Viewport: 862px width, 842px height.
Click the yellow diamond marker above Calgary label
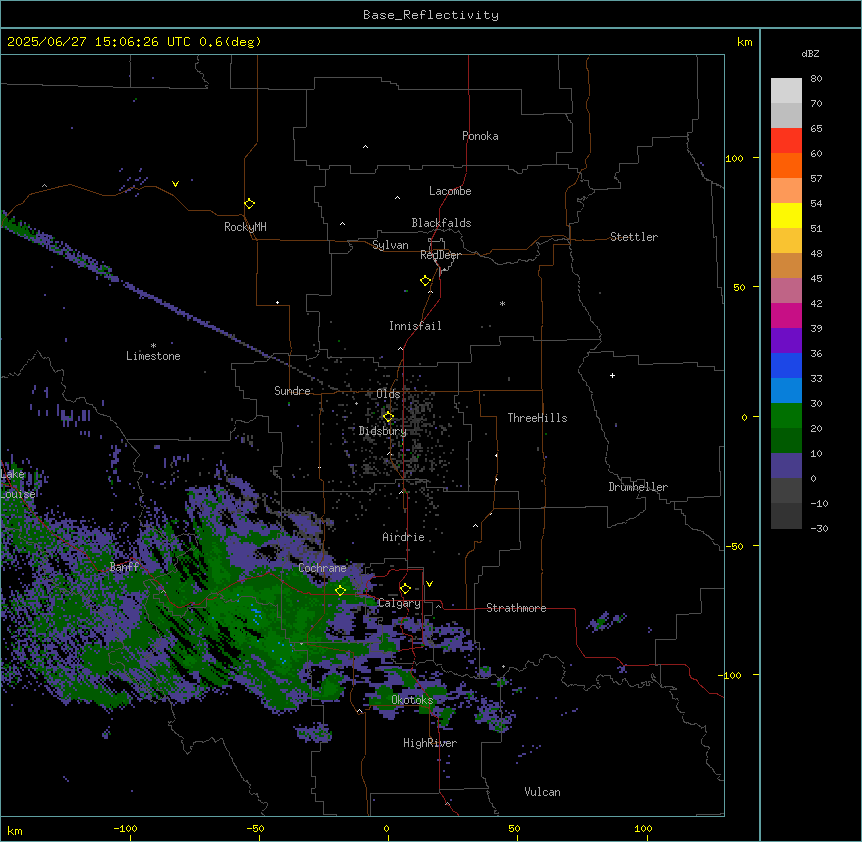tap(405, 589)
